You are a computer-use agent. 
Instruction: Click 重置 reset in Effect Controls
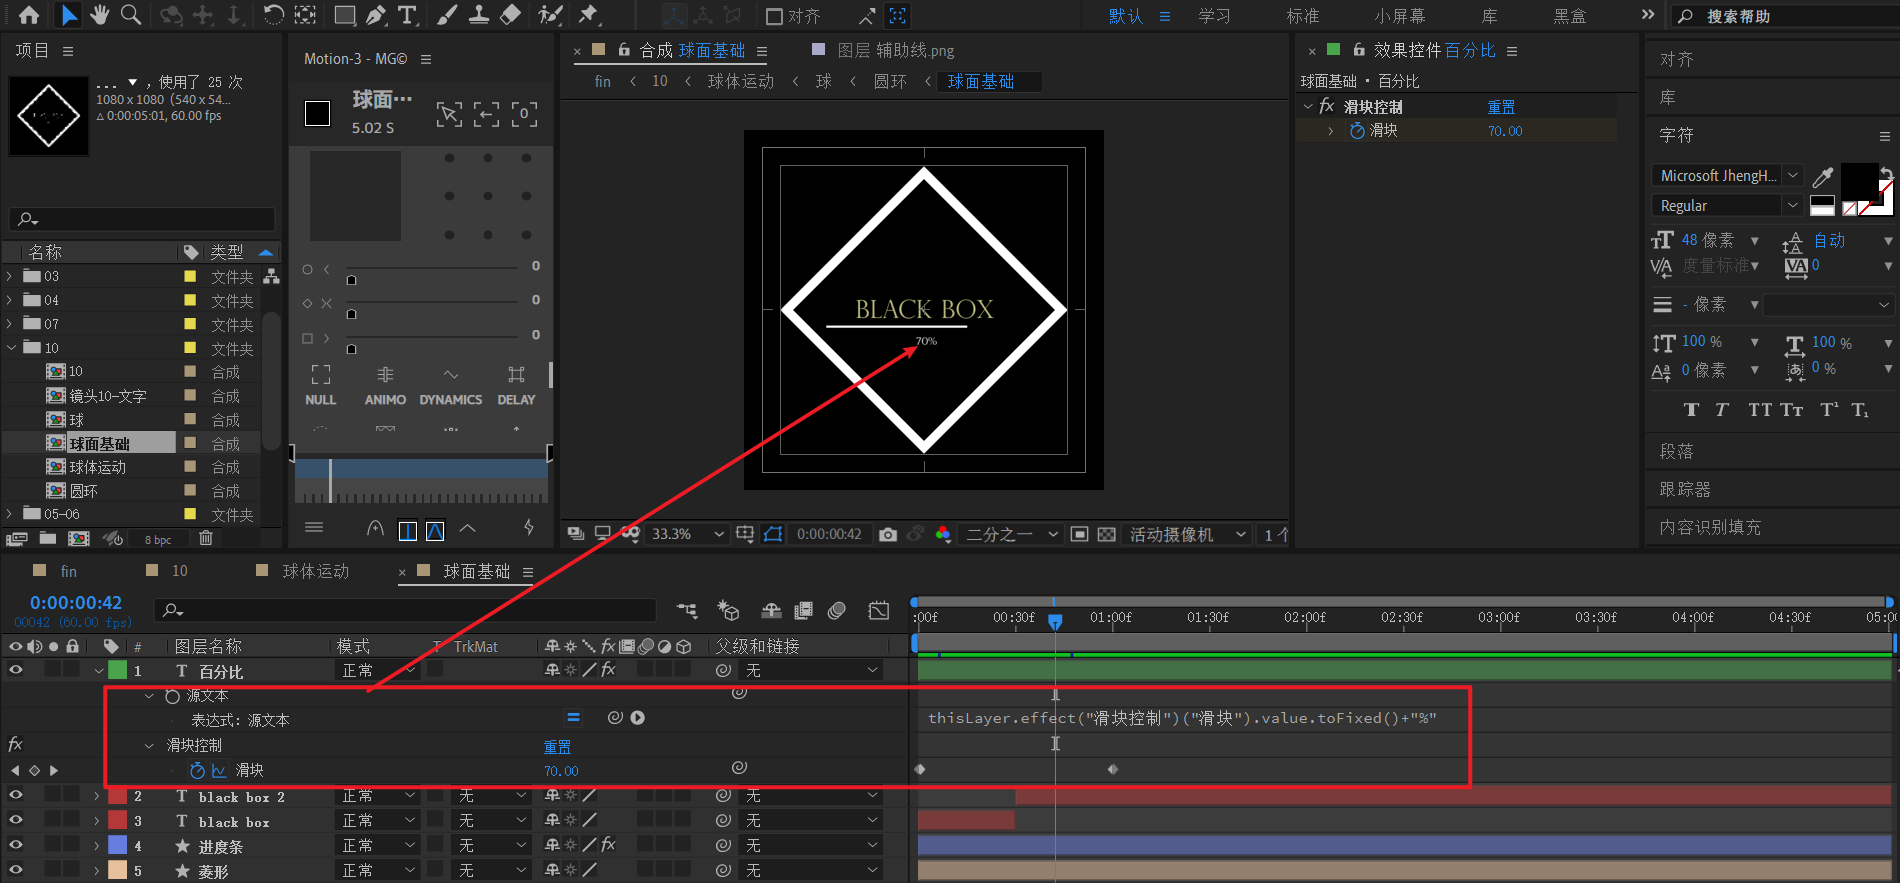click(1501, 107)
